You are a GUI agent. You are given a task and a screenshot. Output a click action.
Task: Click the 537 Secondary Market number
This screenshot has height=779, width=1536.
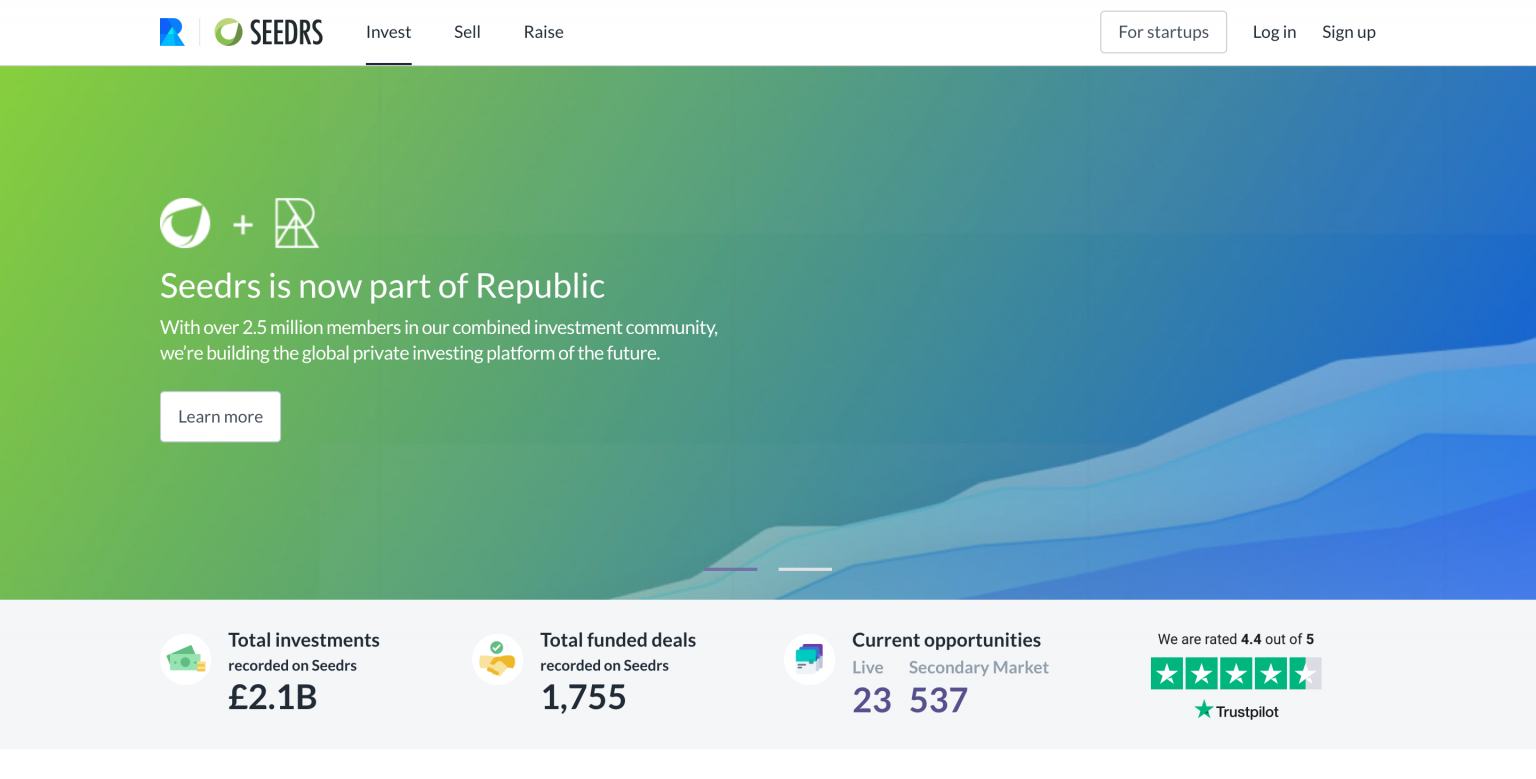pyautogui.click(x=938, y=700)
